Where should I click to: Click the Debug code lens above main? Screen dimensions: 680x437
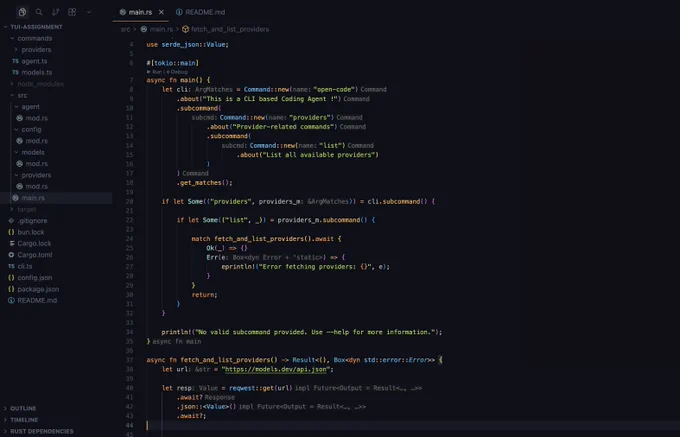coord(179,72)
